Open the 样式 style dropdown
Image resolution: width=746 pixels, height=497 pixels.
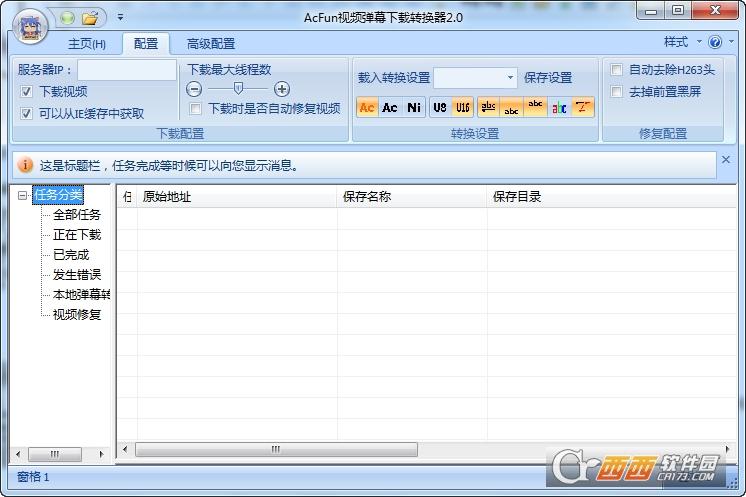pyautogui.click(x=682, y=42)
